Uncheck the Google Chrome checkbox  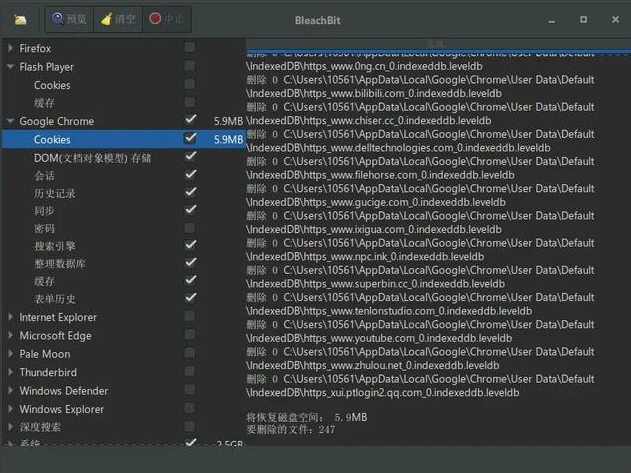190,120
